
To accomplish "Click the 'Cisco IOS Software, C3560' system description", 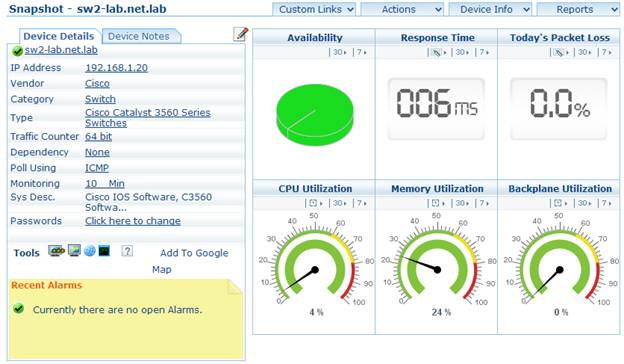I will pyautogui.click(x=148, y=202).
